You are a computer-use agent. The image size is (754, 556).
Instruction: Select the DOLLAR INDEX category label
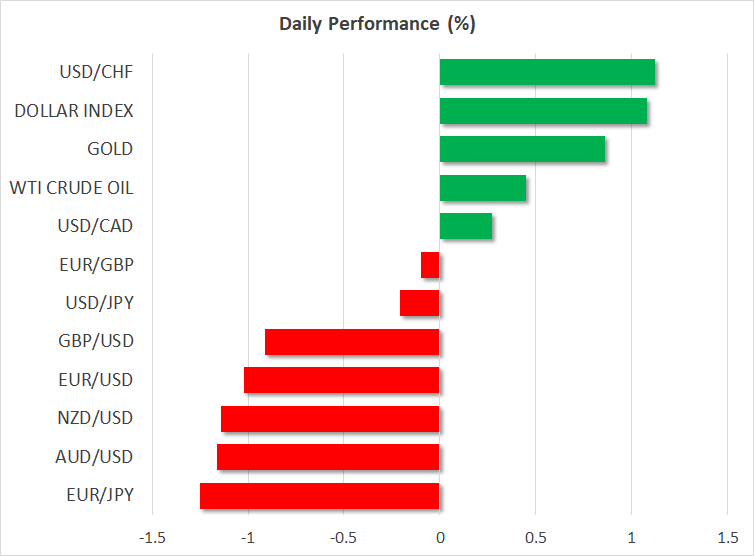coord(74,111)
